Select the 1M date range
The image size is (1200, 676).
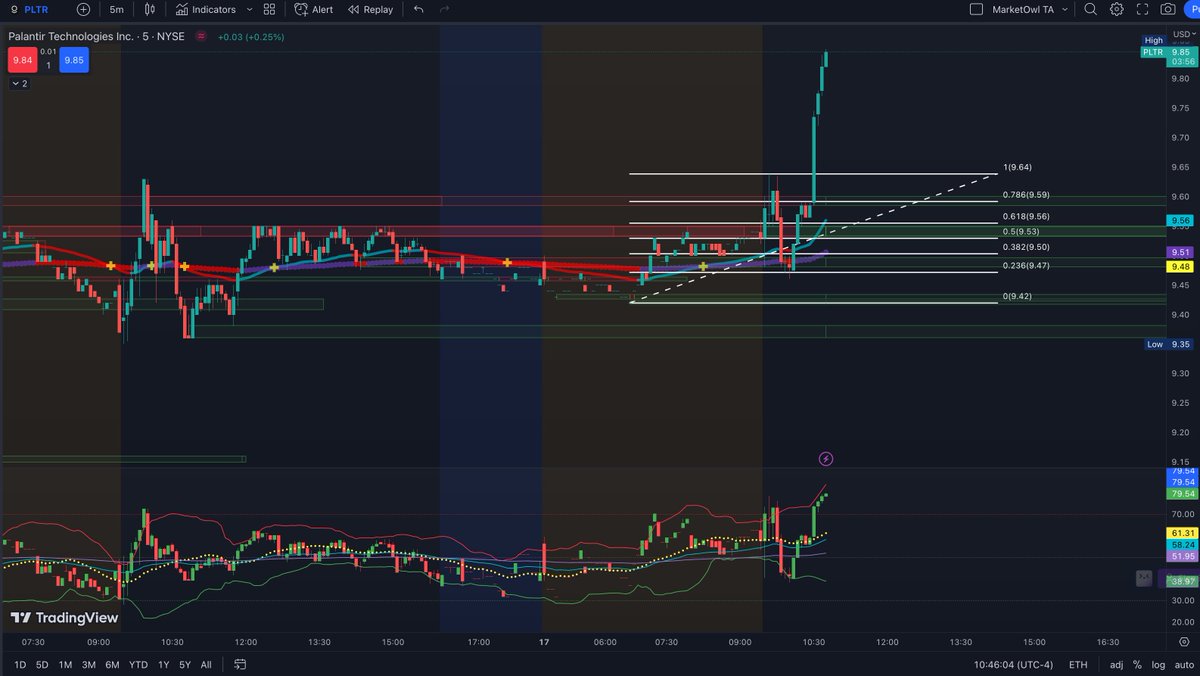[x=65, y=665]
